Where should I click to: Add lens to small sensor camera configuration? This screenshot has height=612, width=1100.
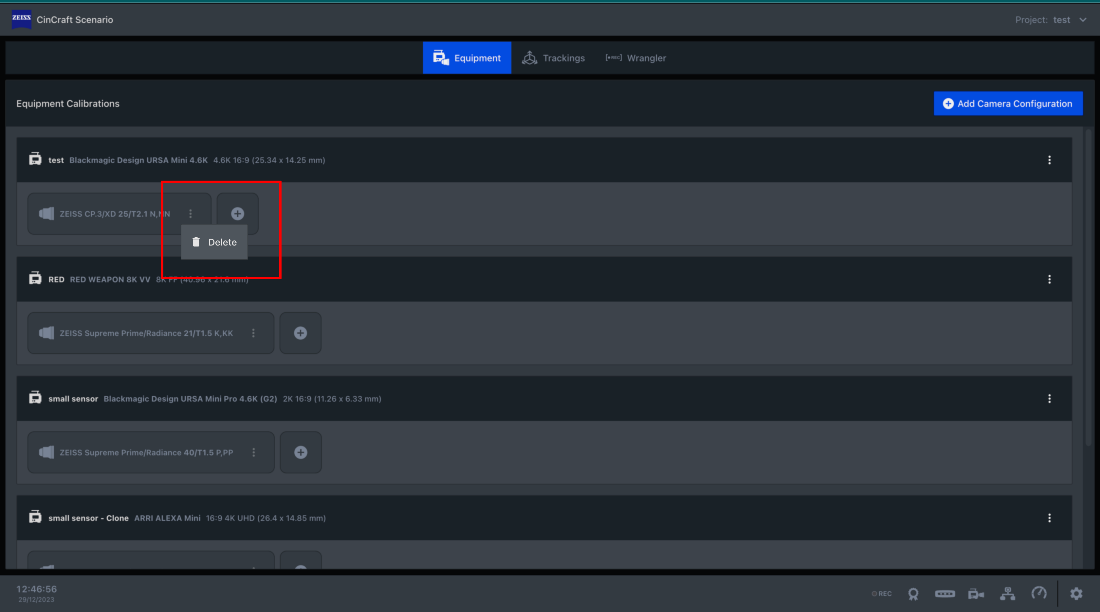[x=300, y=452]
